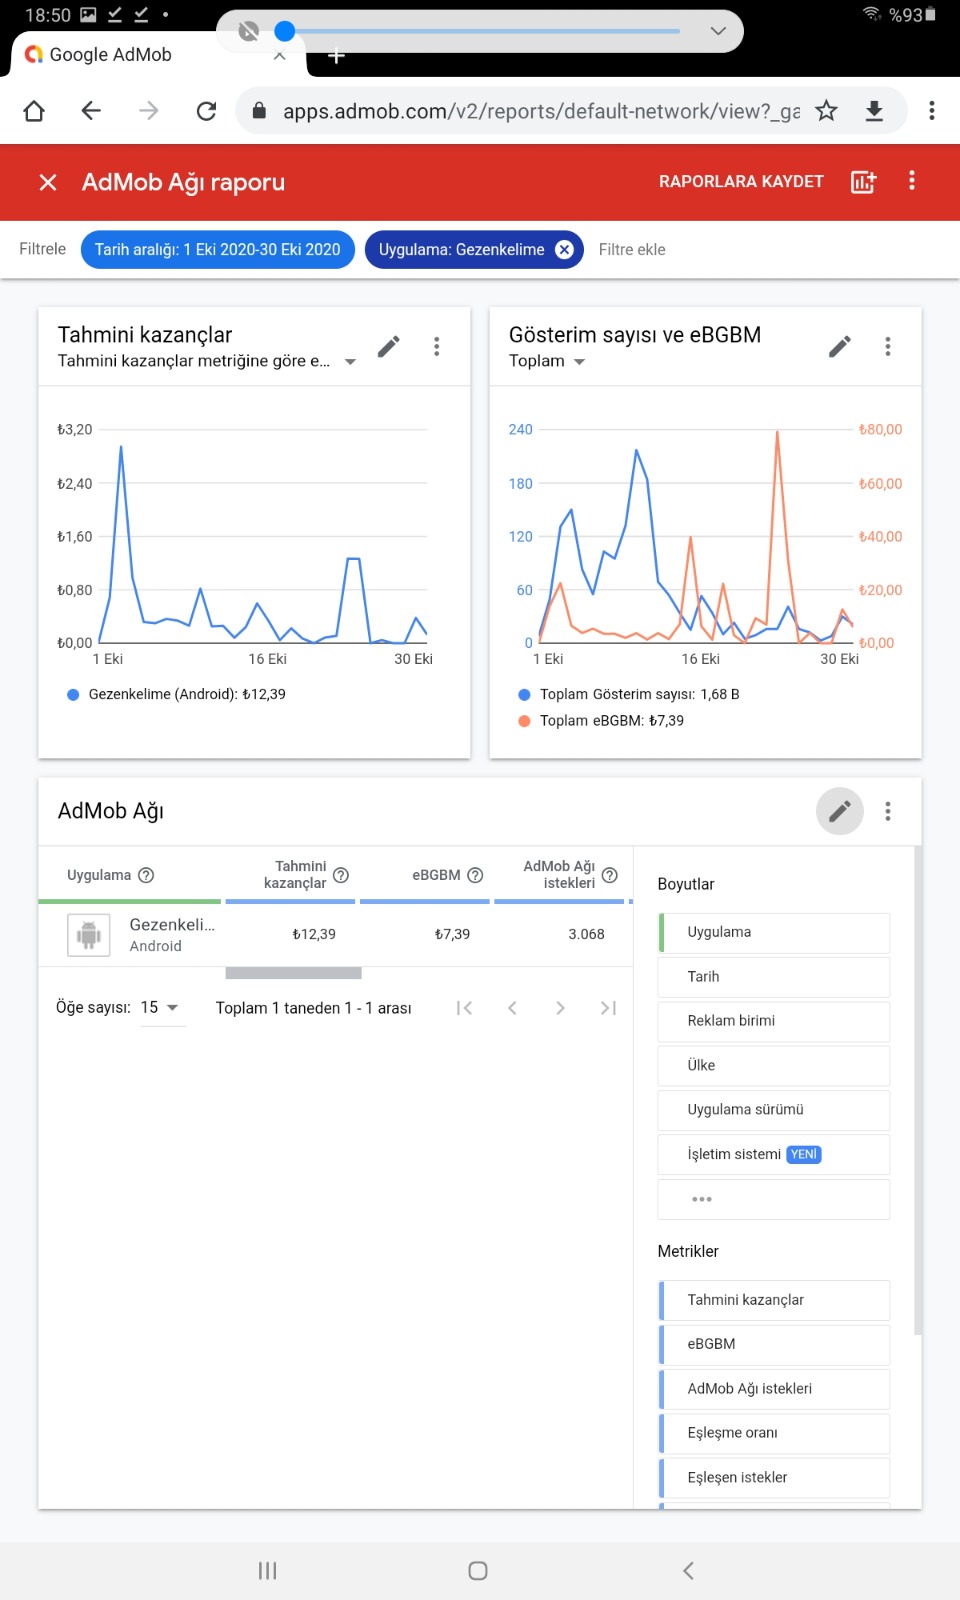Click the Gezenkelime Android app icon
The height and width of the screenshot is (1600, 960).
click(x=89, y=935)
